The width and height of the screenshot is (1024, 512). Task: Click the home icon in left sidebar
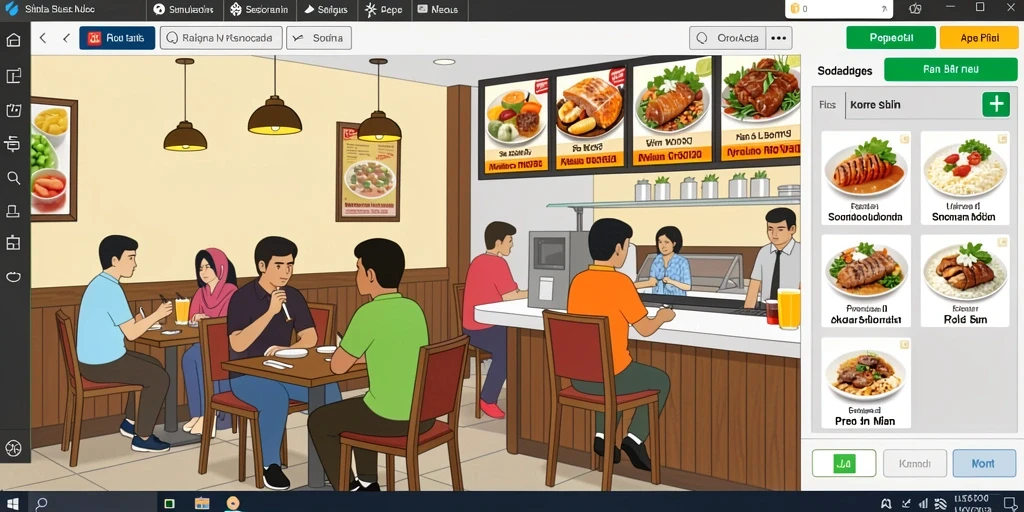pyautogui.click(x=13, y=40)
